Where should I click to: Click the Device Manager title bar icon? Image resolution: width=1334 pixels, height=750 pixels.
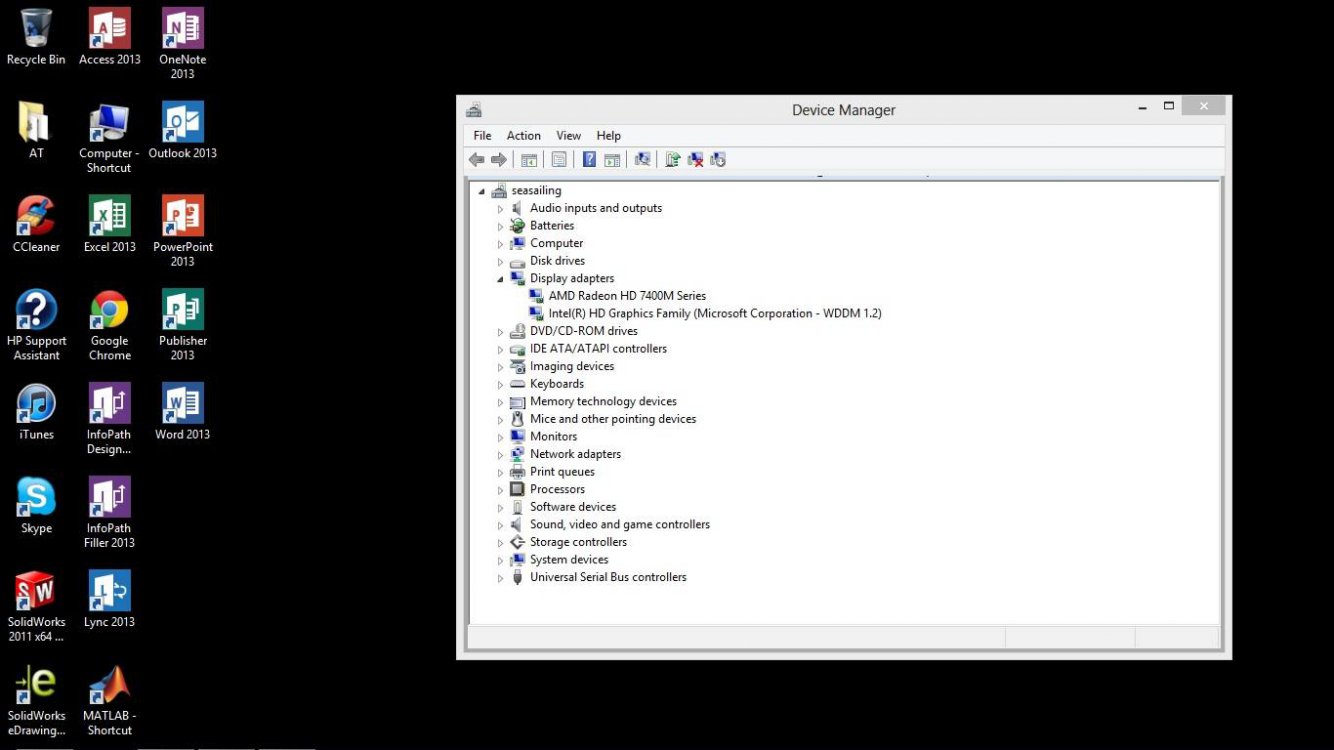click(x=474, y=110)
